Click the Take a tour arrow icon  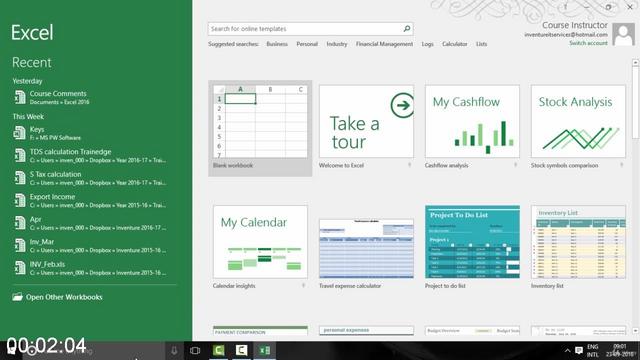(x=402, y=106)
